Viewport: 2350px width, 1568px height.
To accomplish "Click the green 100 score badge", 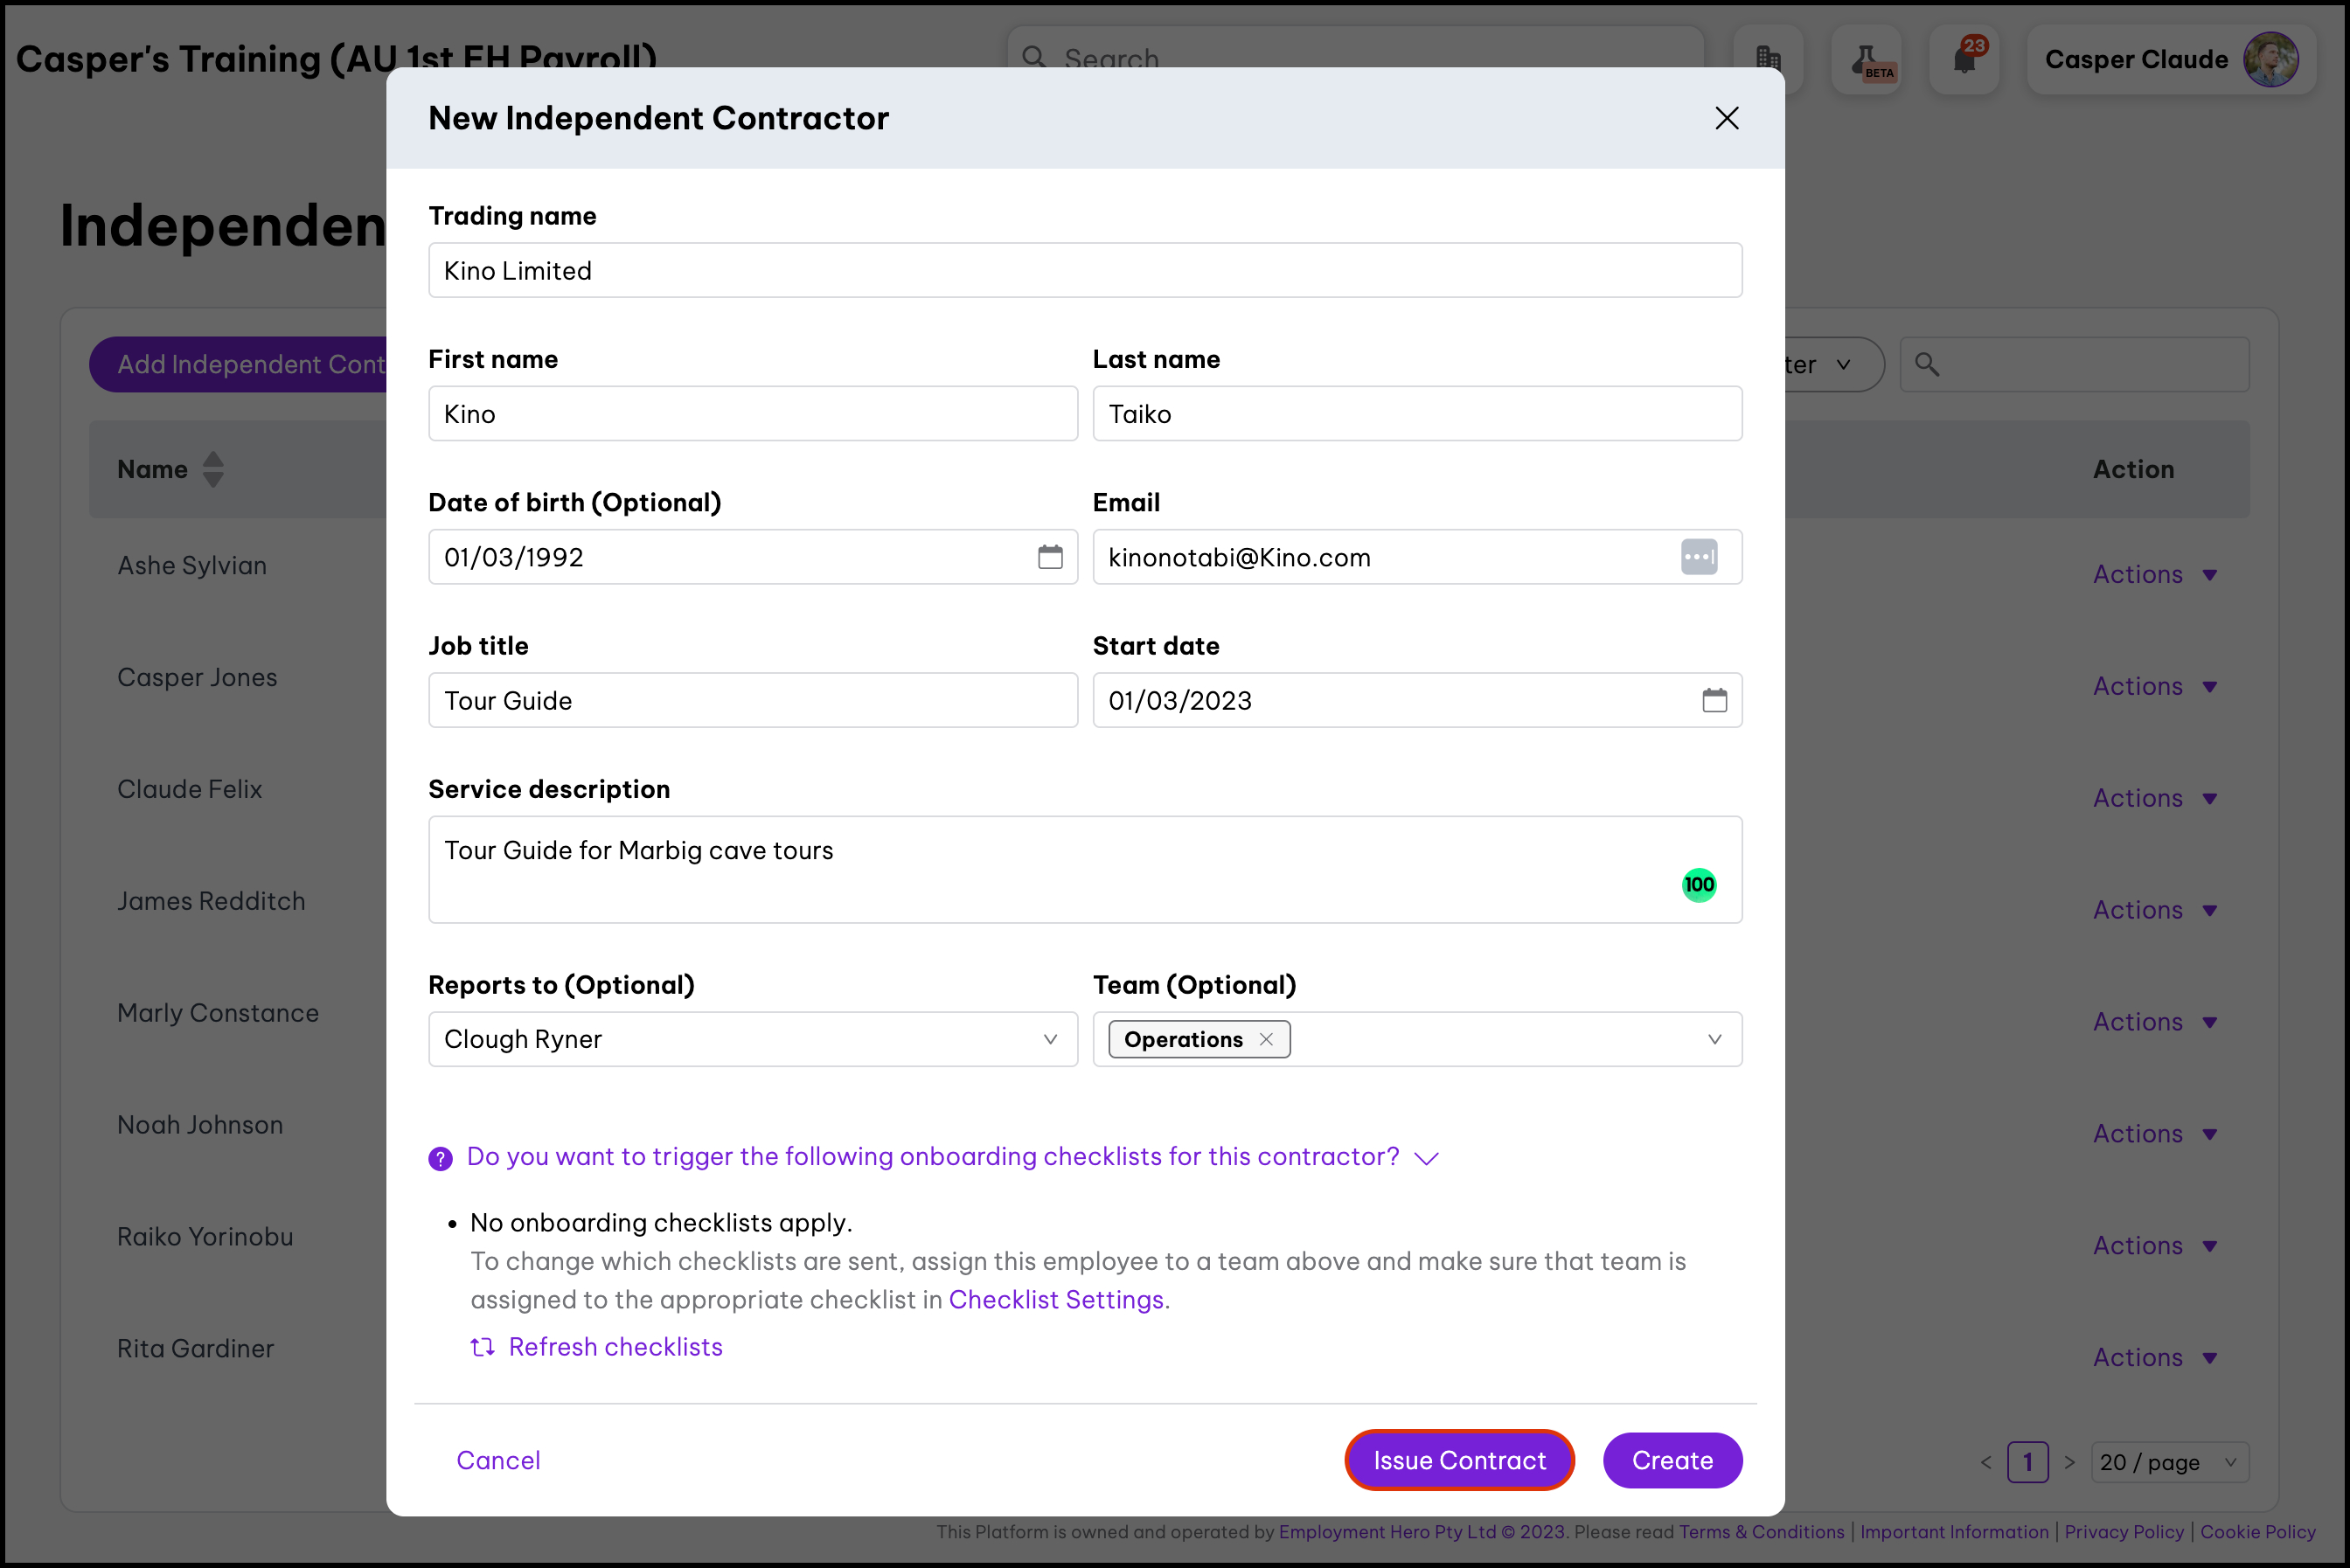I will tap(1698, 884).
